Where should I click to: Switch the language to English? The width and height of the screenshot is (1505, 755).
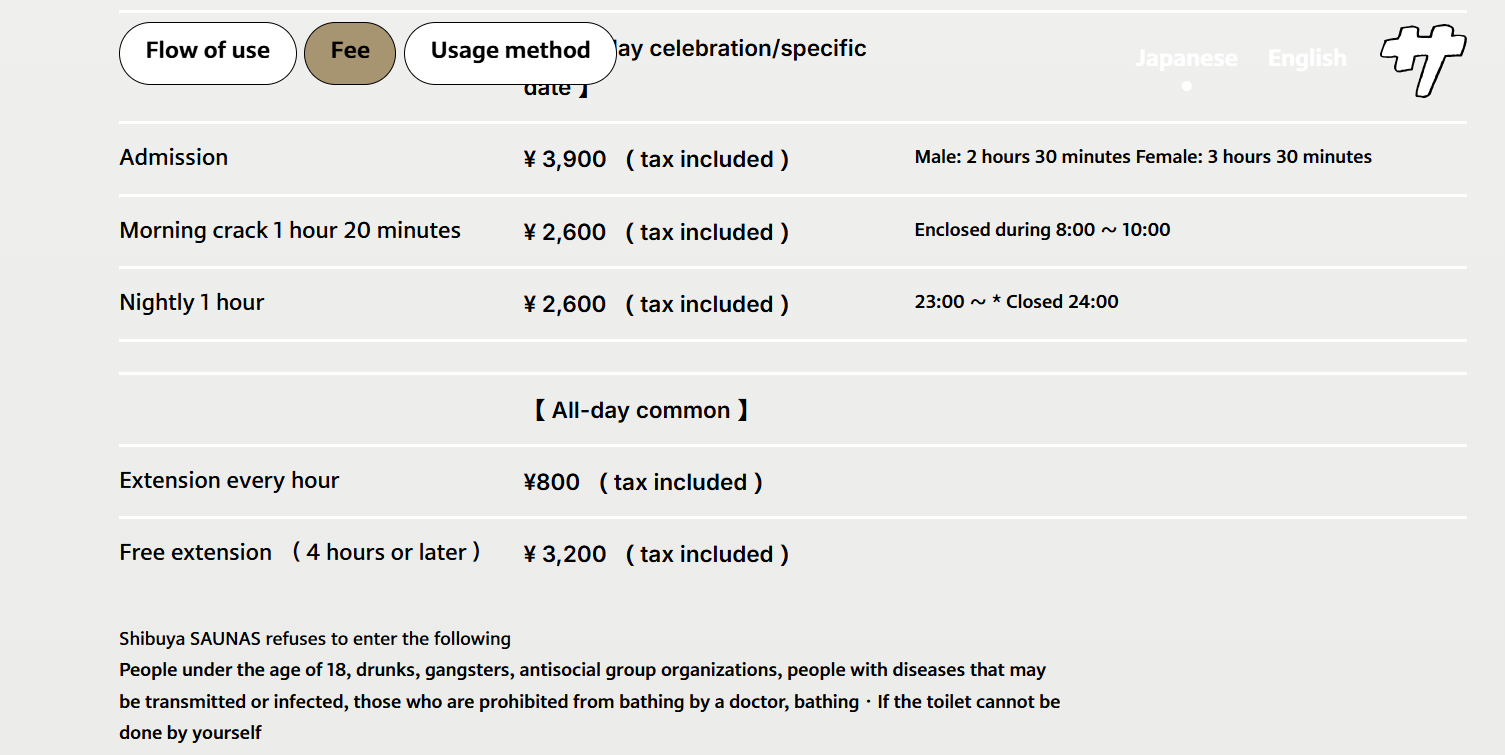point(1307,58)
